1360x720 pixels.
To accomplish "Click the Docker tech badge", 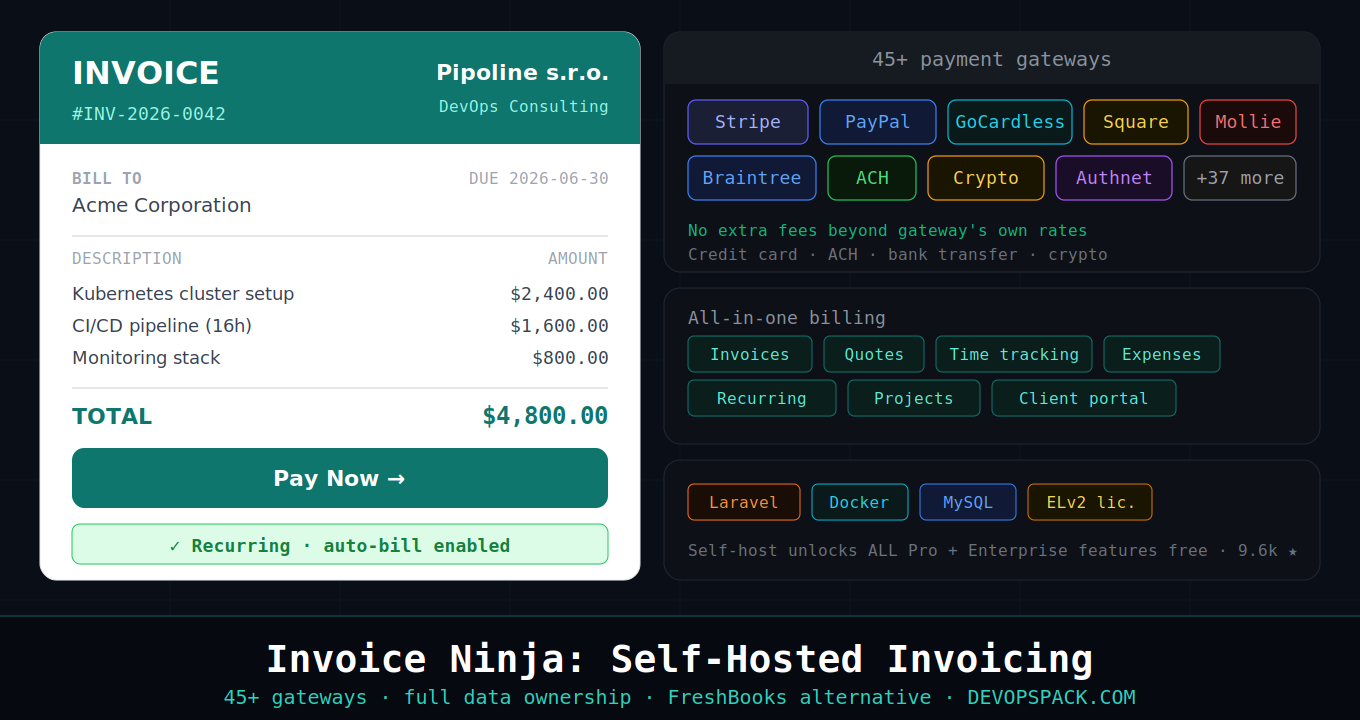I will click(860, 502).
